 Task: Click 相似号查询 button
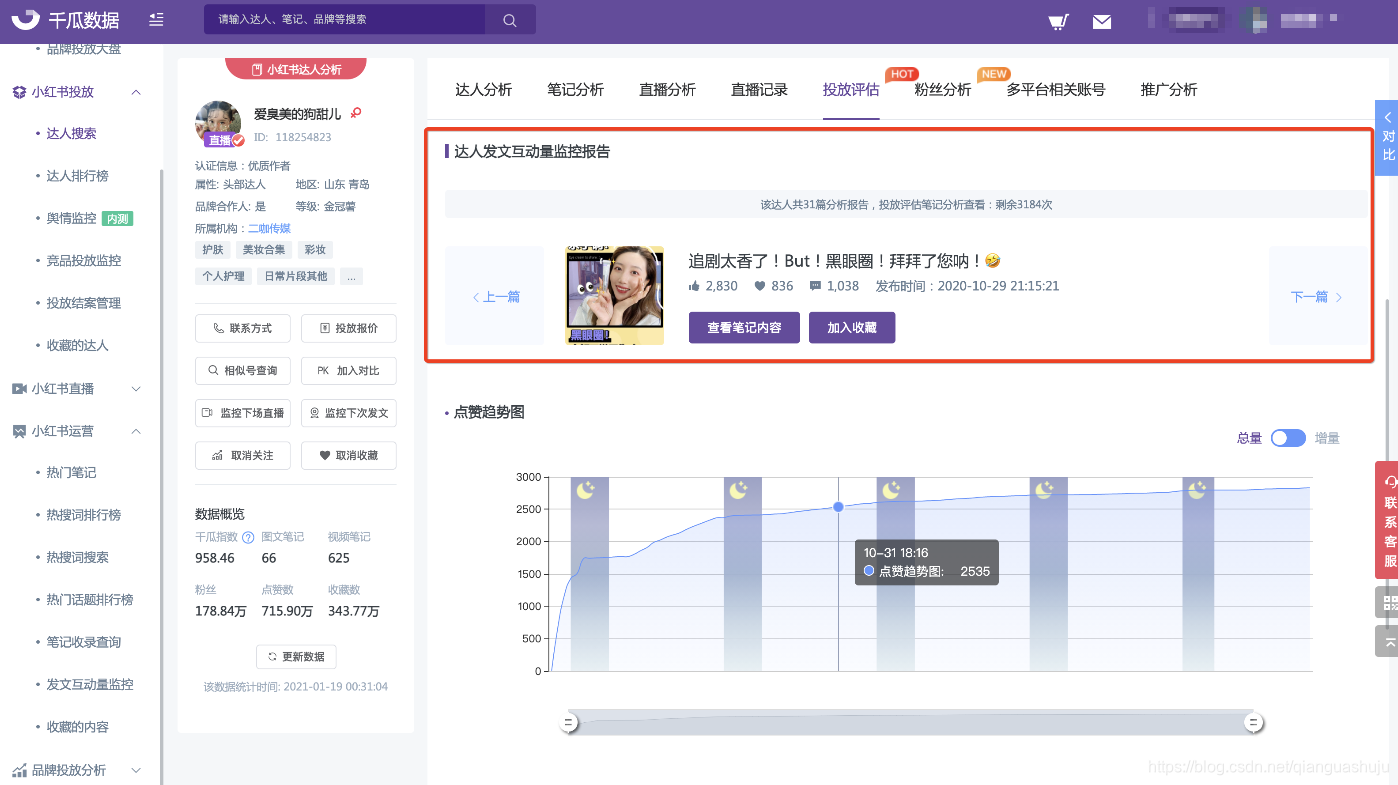(x=243, y=370)
